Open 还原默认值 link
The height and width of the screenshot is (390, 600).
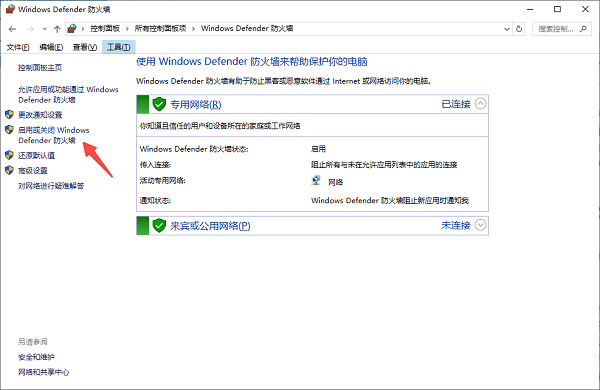(36, 155)
